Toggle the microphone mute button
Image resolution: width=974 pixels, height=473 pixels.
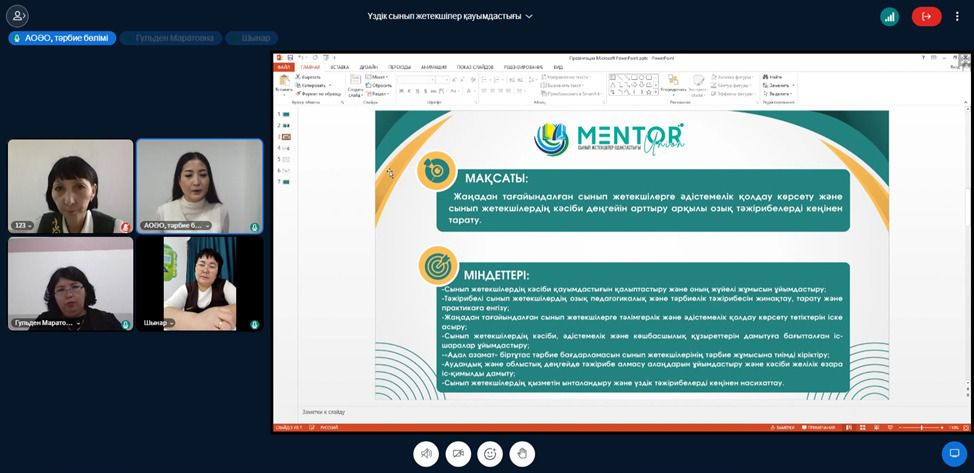(x=426, y=453)
